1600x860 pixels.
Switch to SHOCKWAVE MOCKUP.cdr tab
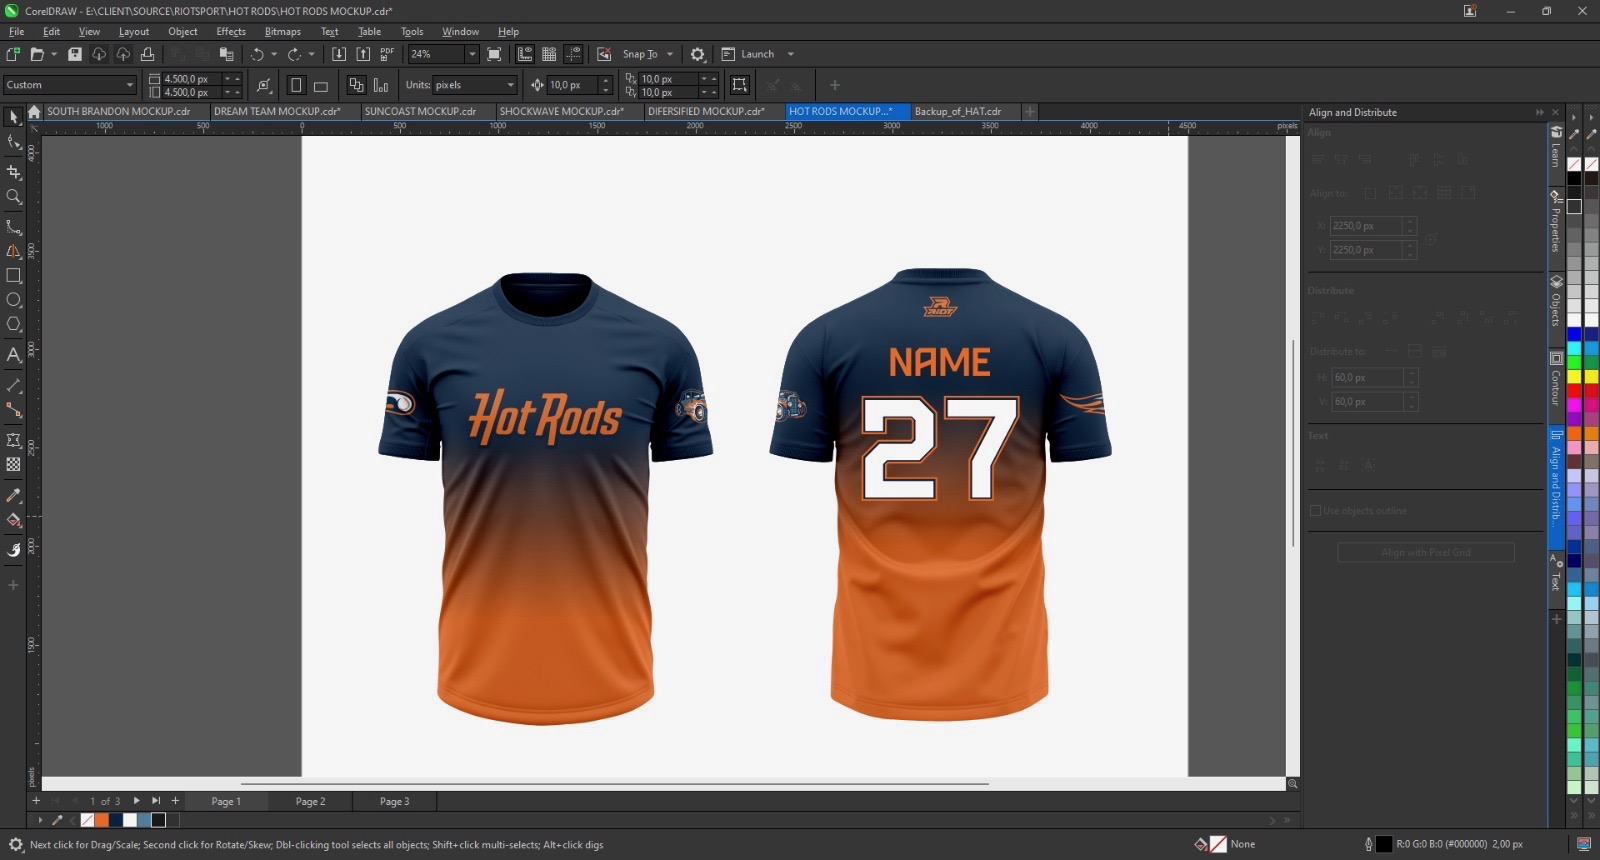(562, 112)
